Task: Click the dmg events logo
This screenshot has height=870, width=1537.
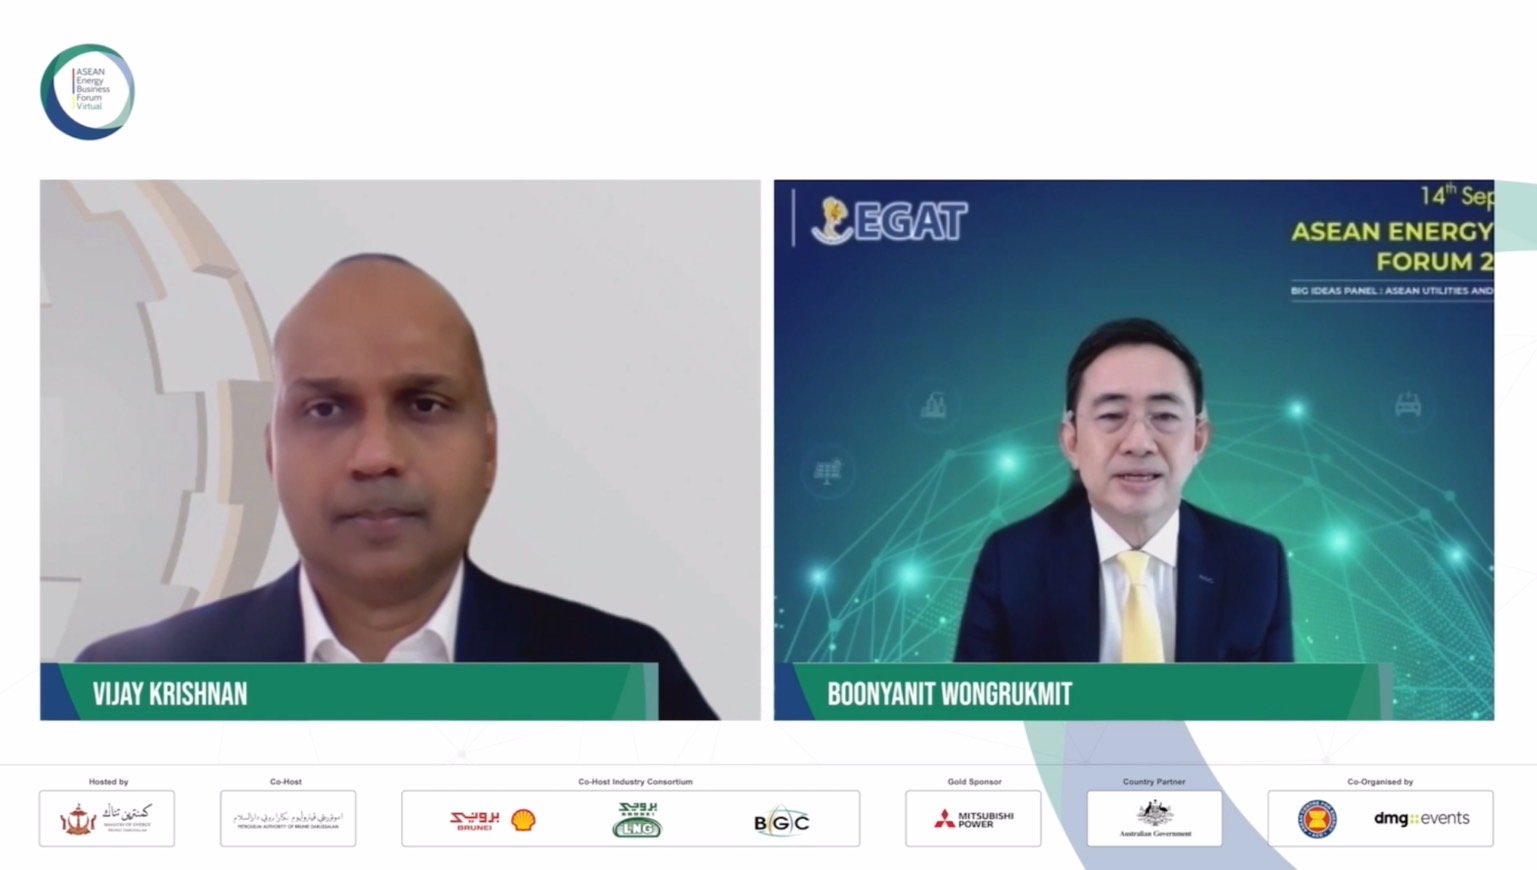Action: tap(1421, 818)
